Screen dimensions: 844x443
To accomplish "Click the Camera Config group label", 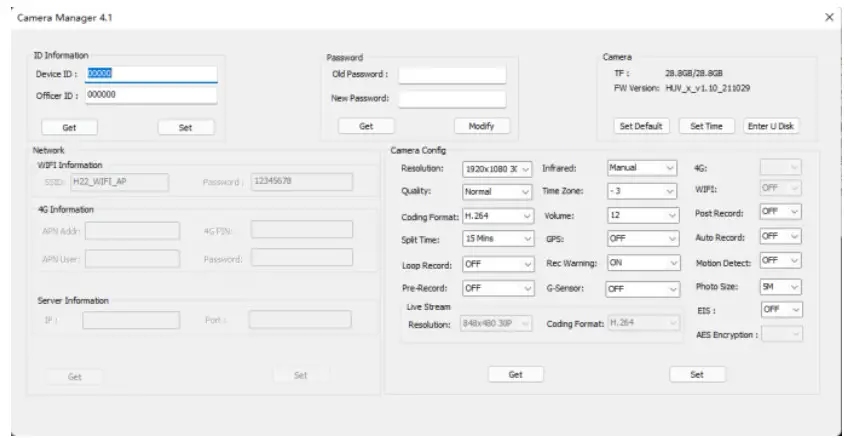I will point(418,151).
